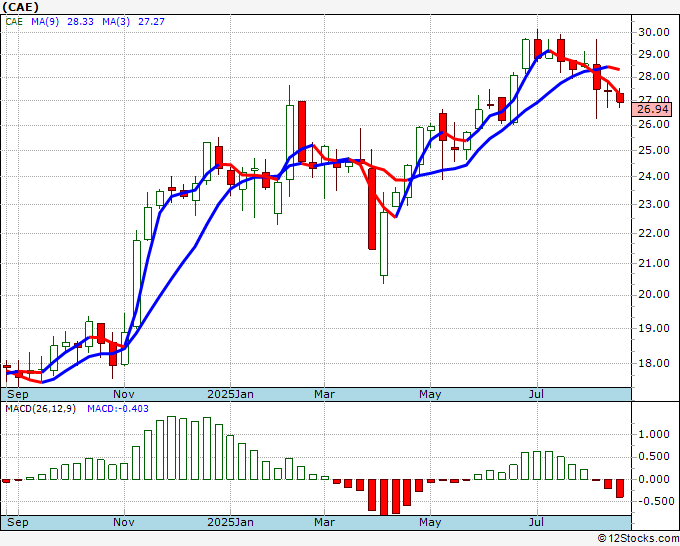Click the Sep label on price chart axis
This screenshot has width=680, height=546.
18,394
